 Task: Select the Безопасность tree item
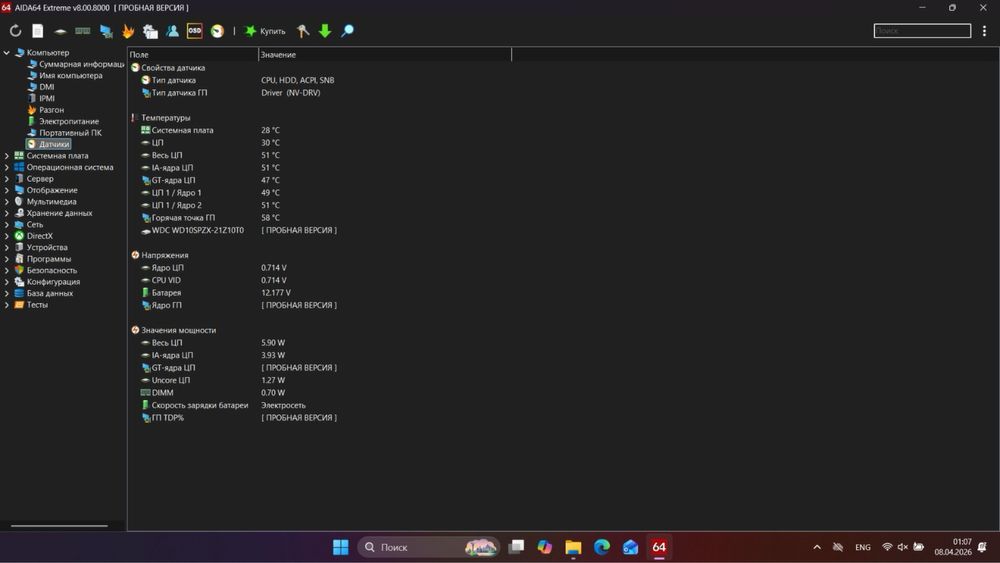[x=45, y=270]
